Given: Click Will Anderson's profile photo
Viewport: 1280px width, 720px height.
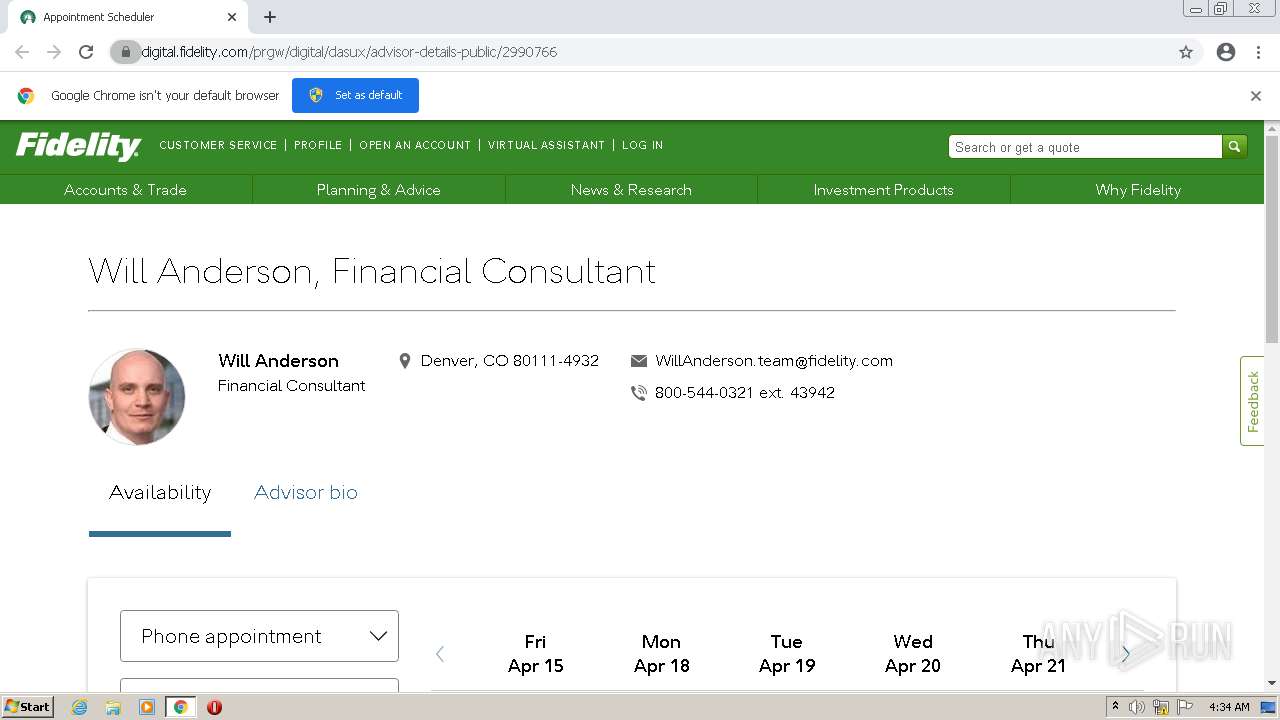Looking at the screenshot, I should 137,397.
